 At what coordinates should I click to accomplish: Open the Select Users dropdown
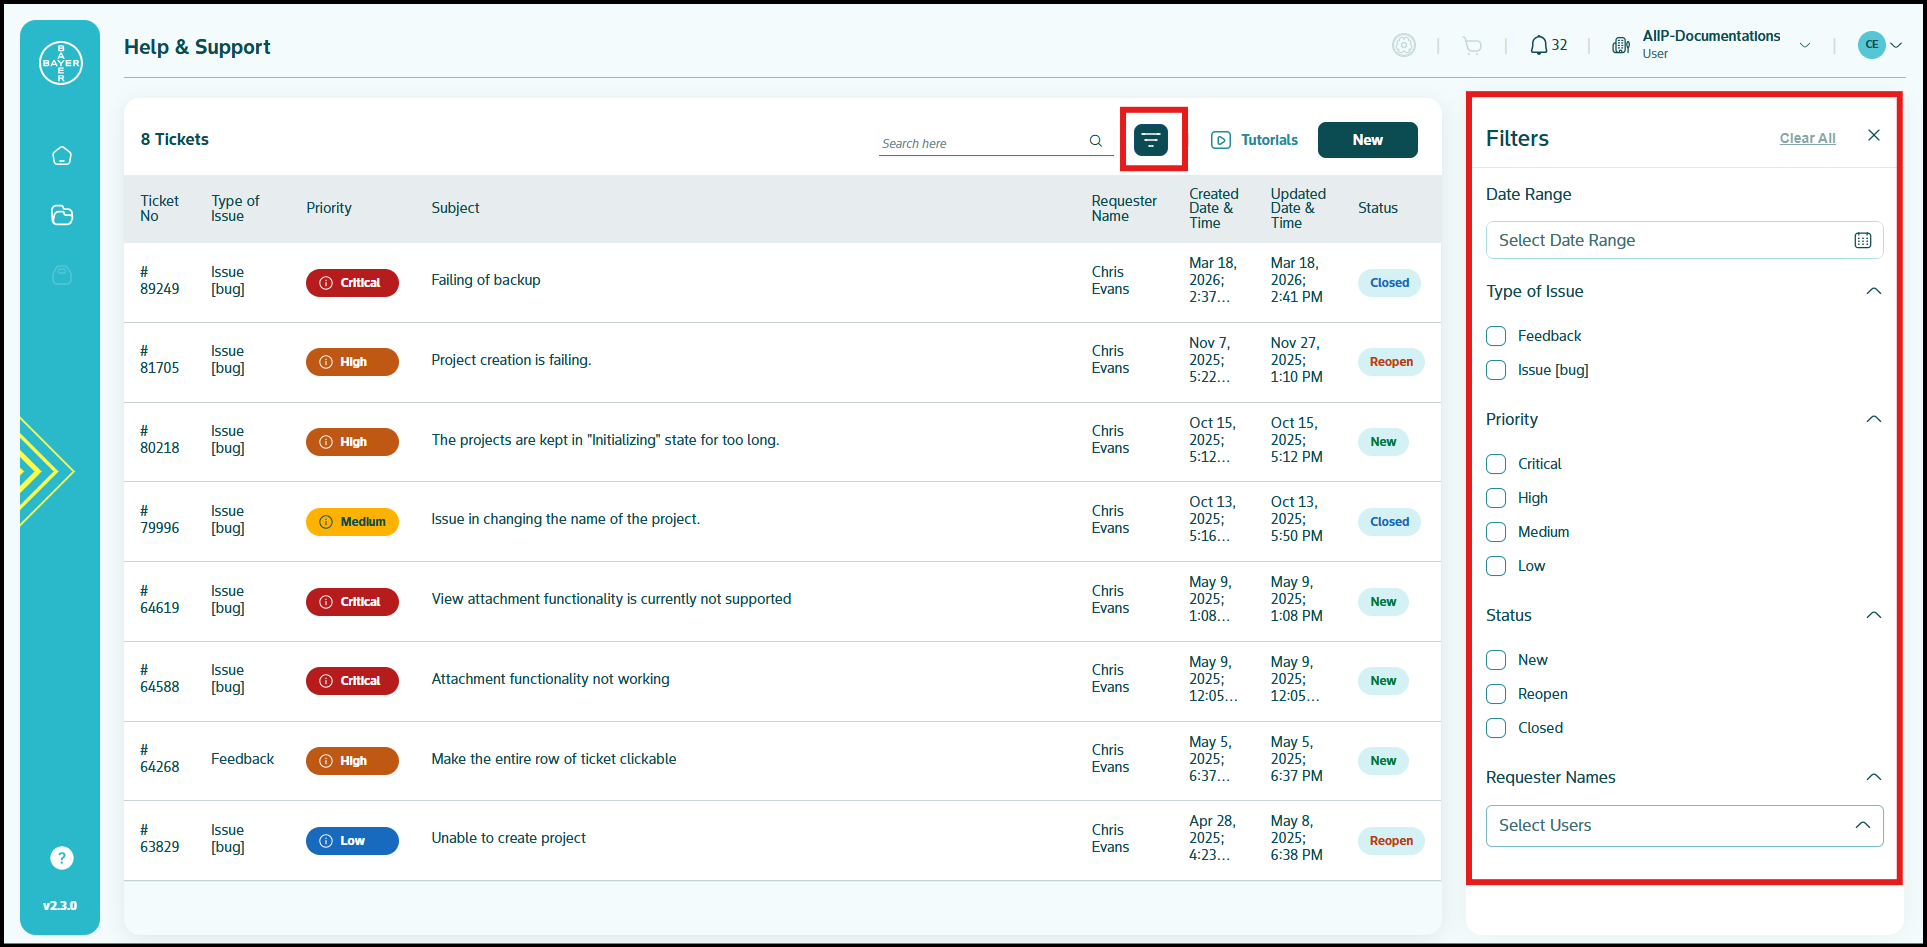click(1684, 826)
